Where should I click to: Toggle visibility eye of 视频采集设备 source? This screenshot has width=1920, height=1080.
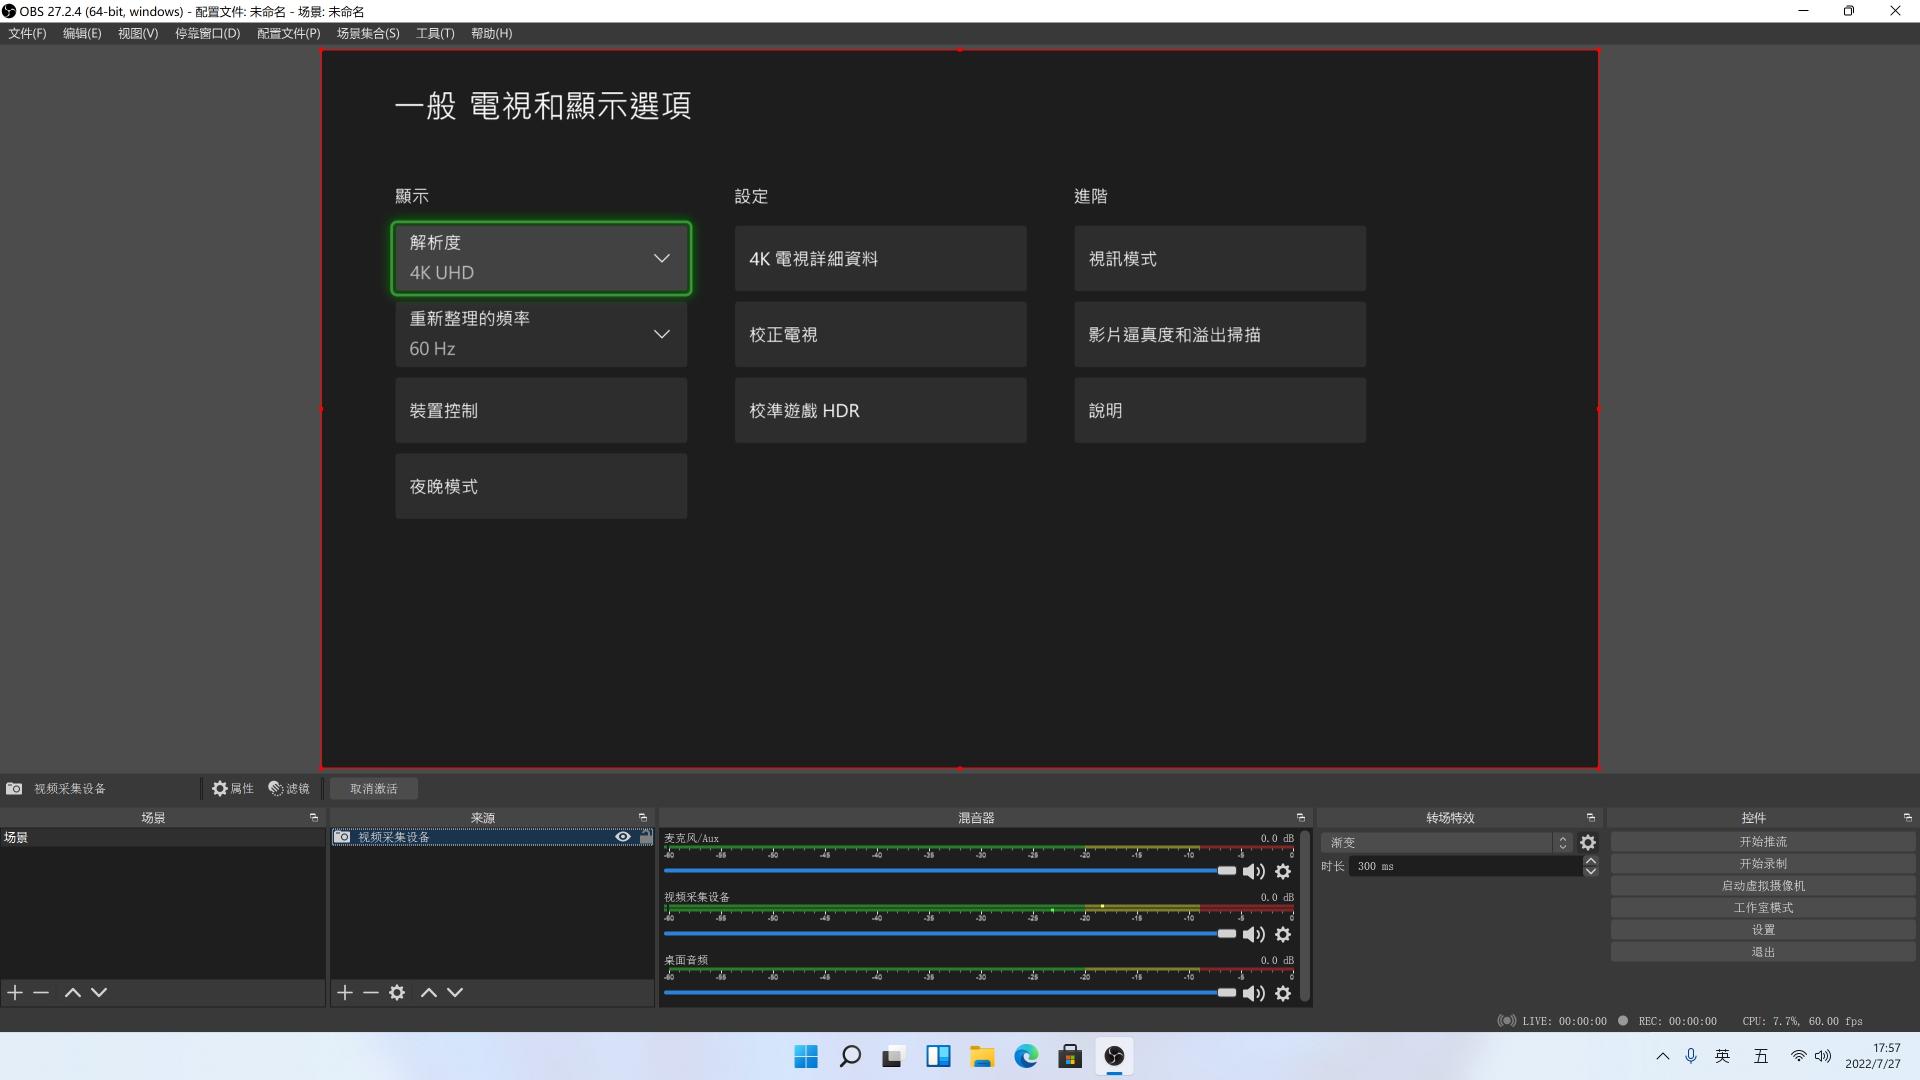pos(622,837)
